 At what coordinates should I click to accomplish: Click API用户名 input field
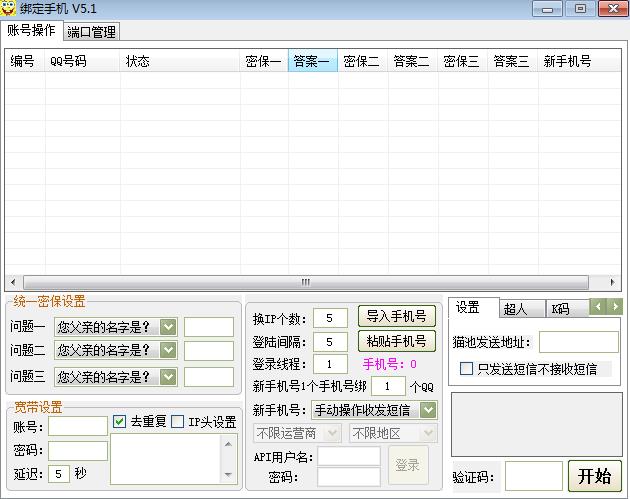point(349,456)
